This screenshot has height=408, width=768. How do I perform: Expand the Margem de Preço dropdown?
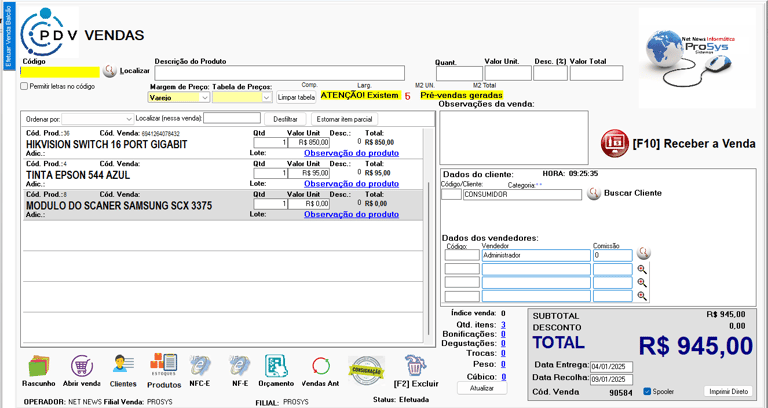205,98
